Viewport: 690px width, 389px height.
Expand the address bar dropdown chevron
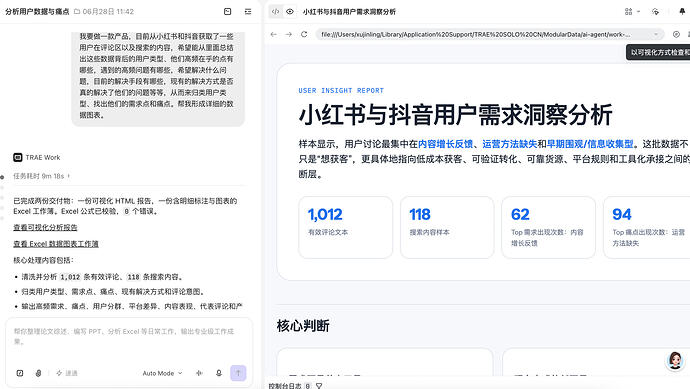pyautogui.click(x=656, y=34)
